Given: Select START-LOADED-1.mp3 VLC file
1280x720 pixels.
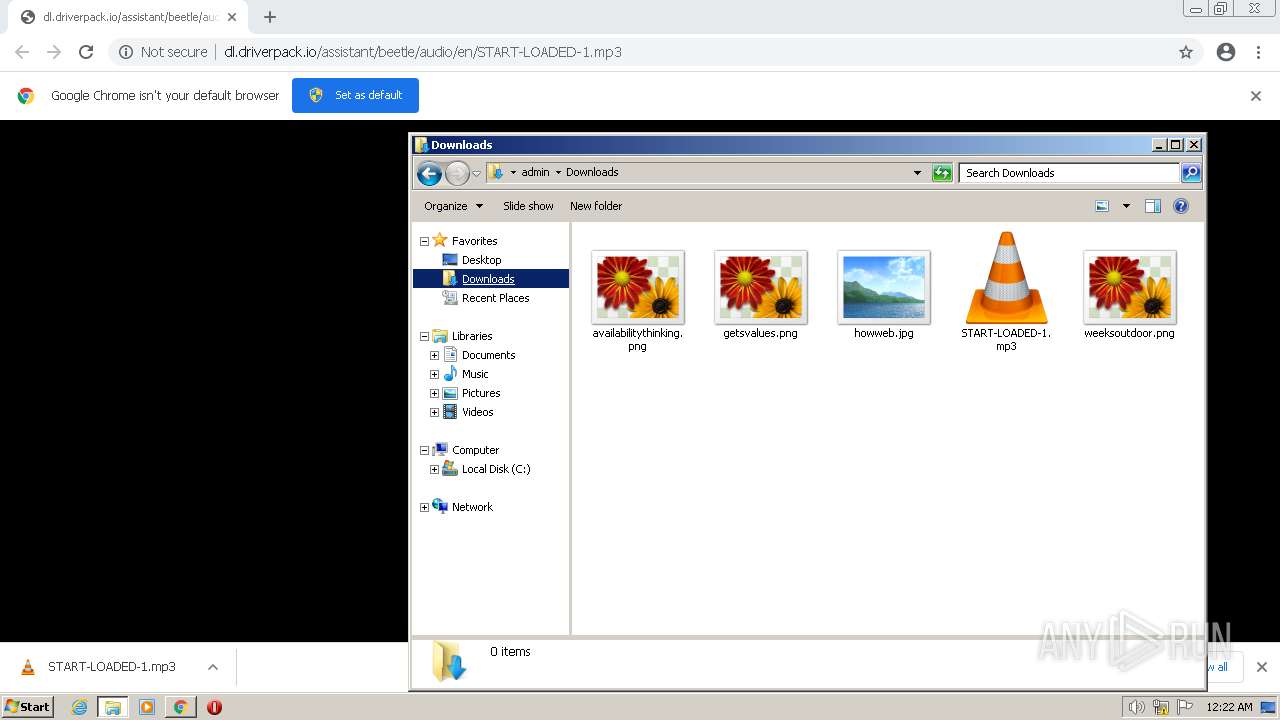Looking at the screenshot, I should tap(1006, 292).
